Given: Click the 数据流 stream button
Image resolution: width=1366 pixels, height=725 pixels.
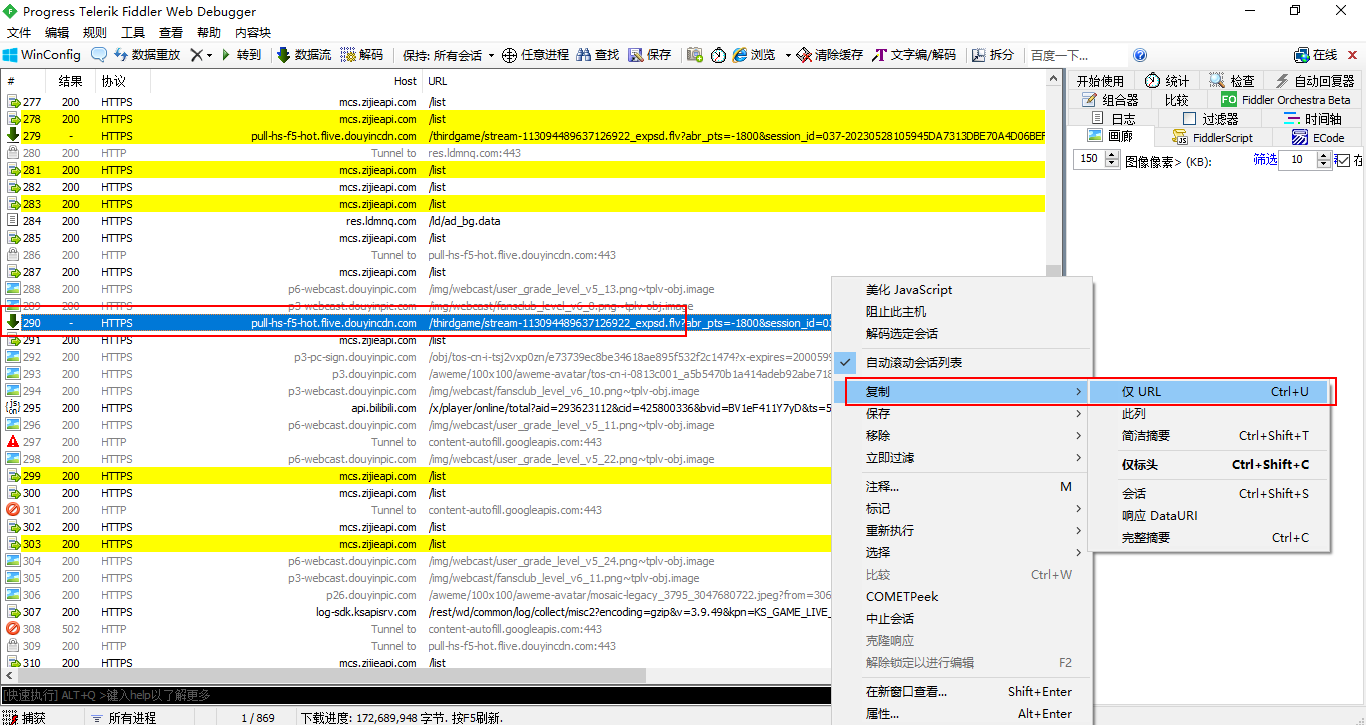Looking at the screenshot, I should tap(304, 55).
